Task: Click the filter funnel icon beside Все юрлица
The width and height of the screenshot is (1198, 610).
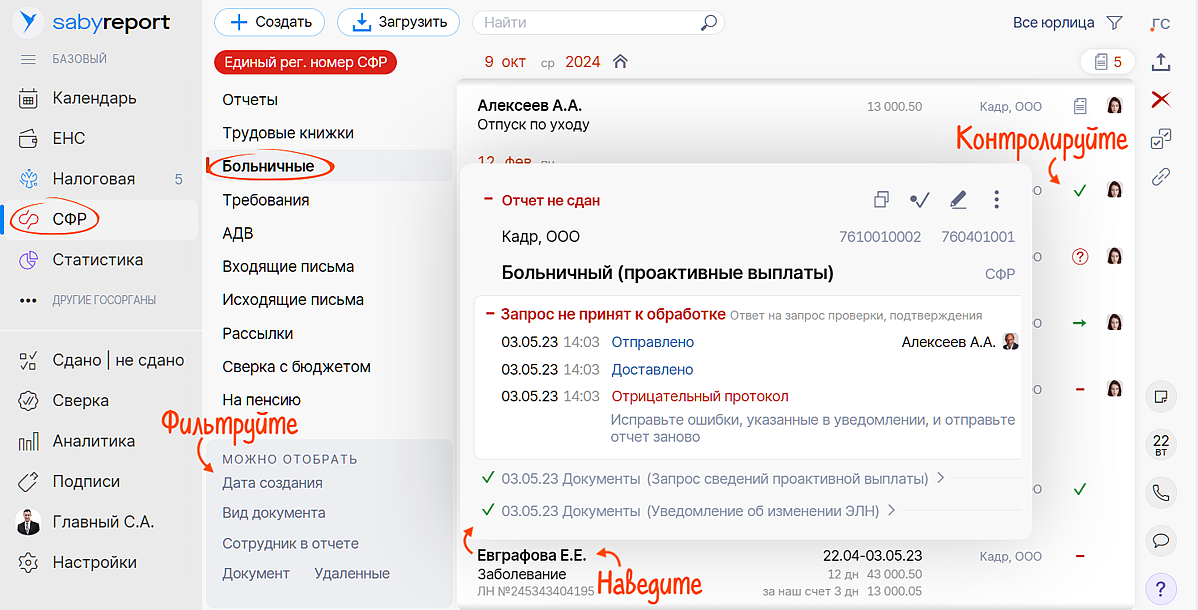Action: [x=1115, y=23]
